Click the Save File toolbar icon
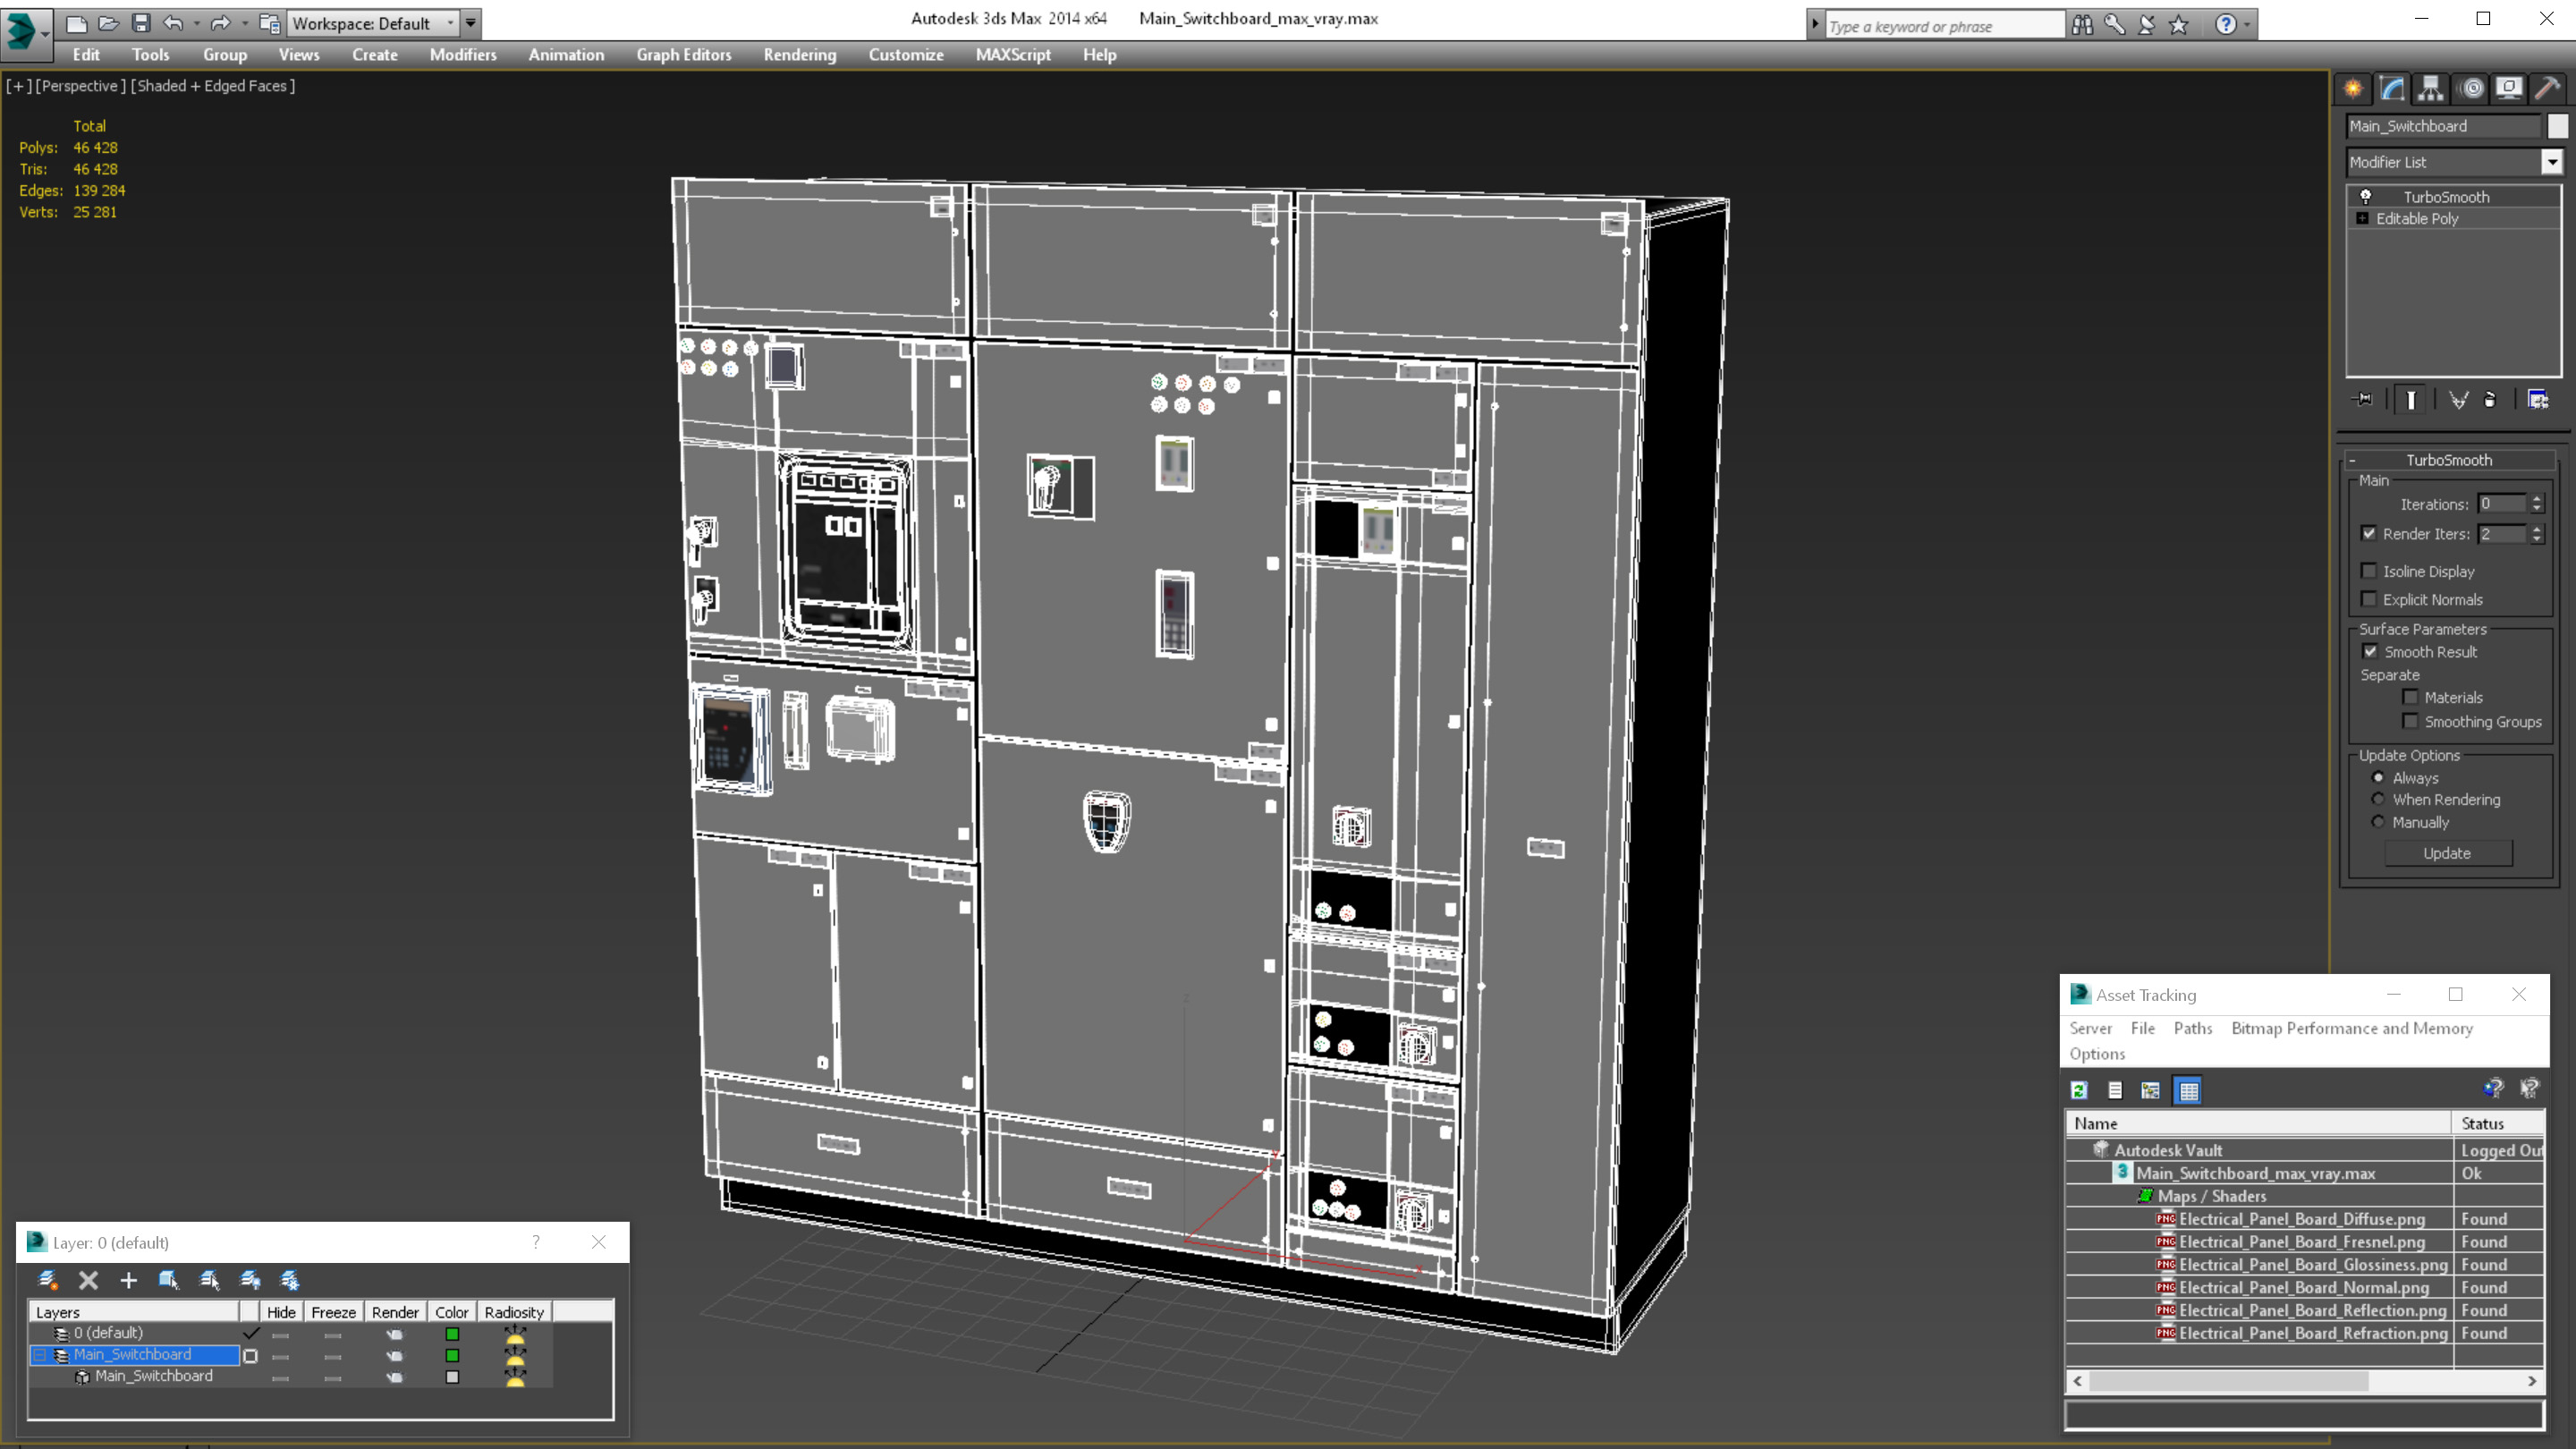The image size is (2576, 1449). click(141, 23)
